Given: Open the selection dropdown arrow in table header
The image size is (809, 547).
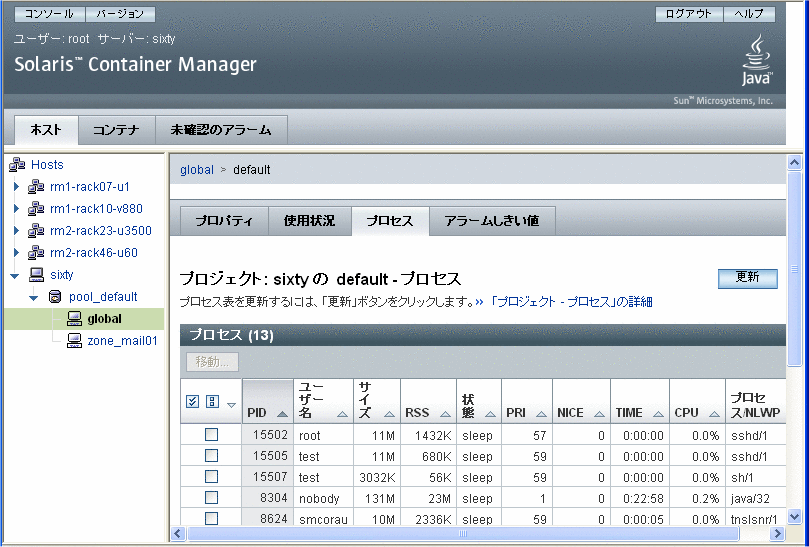Looking at the screenshot, I should pyautogui.click(x=232, y=405).
